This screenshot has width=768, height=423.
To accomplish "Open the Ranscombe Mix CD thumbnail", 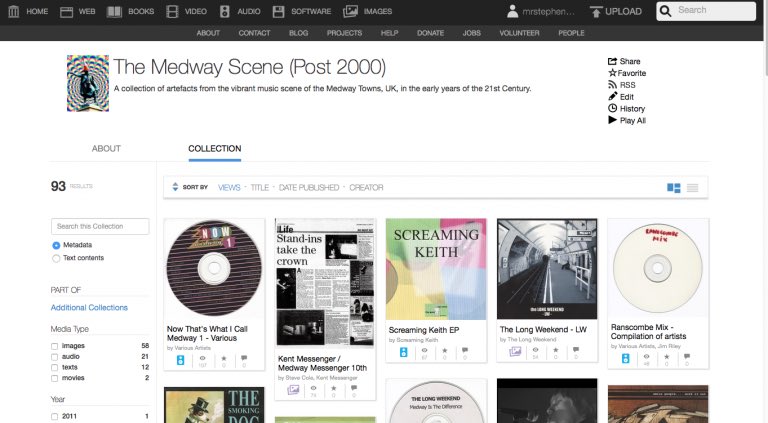I will coord(658,268).
